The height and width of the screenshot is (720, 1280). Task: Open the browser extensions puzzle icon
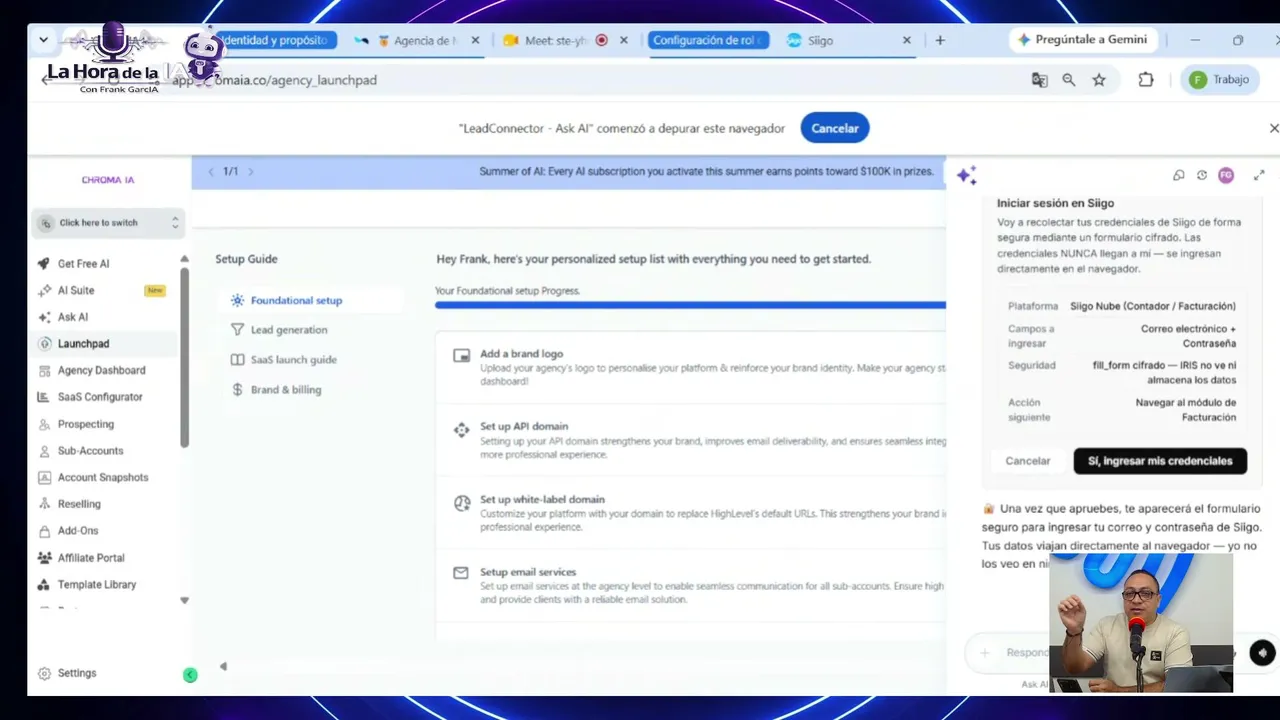click(1146, 80)
